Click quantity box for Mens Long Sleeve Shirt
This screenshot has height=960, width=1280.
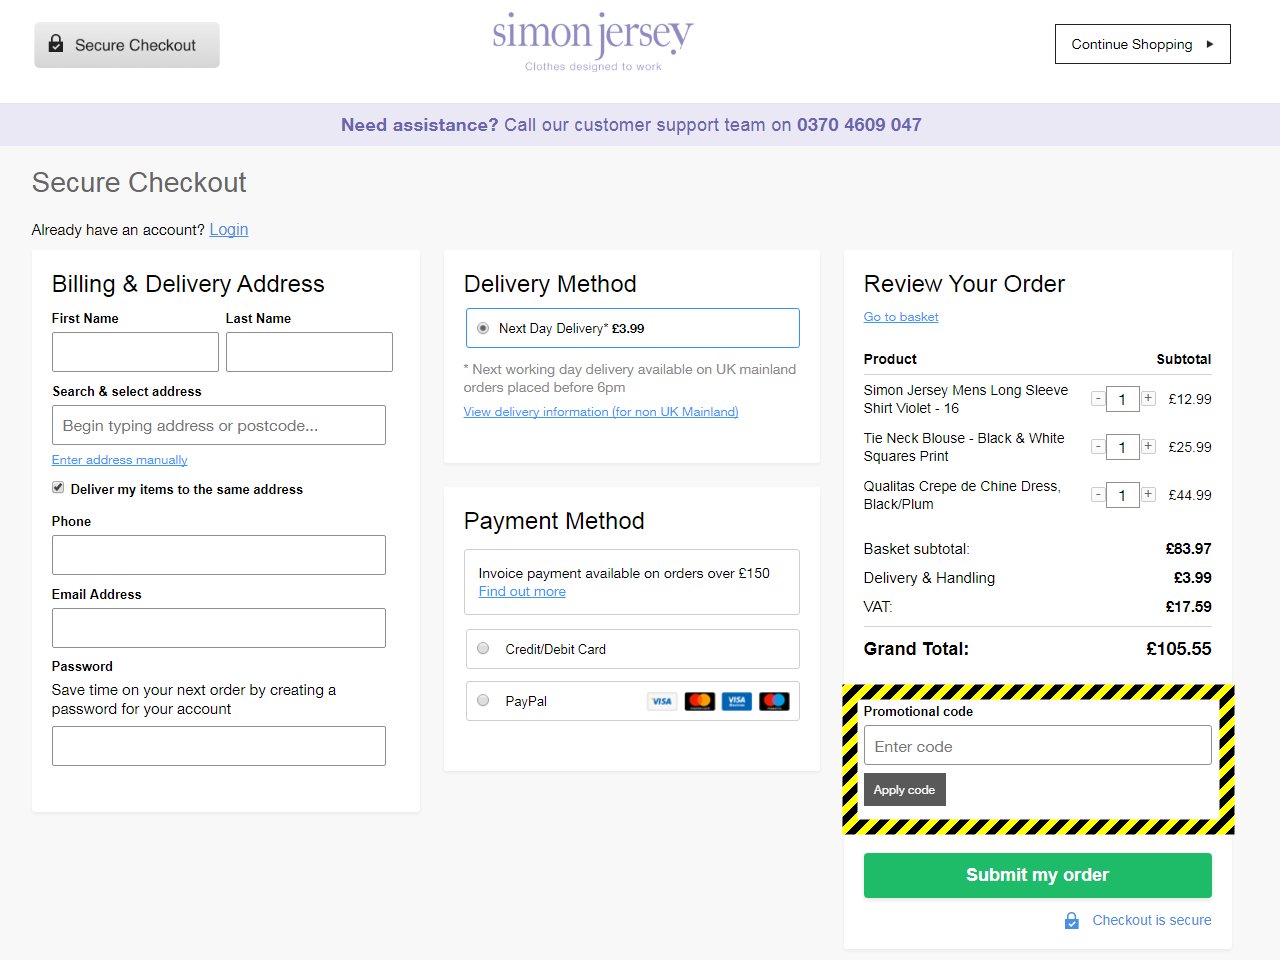click(1123, 399)
